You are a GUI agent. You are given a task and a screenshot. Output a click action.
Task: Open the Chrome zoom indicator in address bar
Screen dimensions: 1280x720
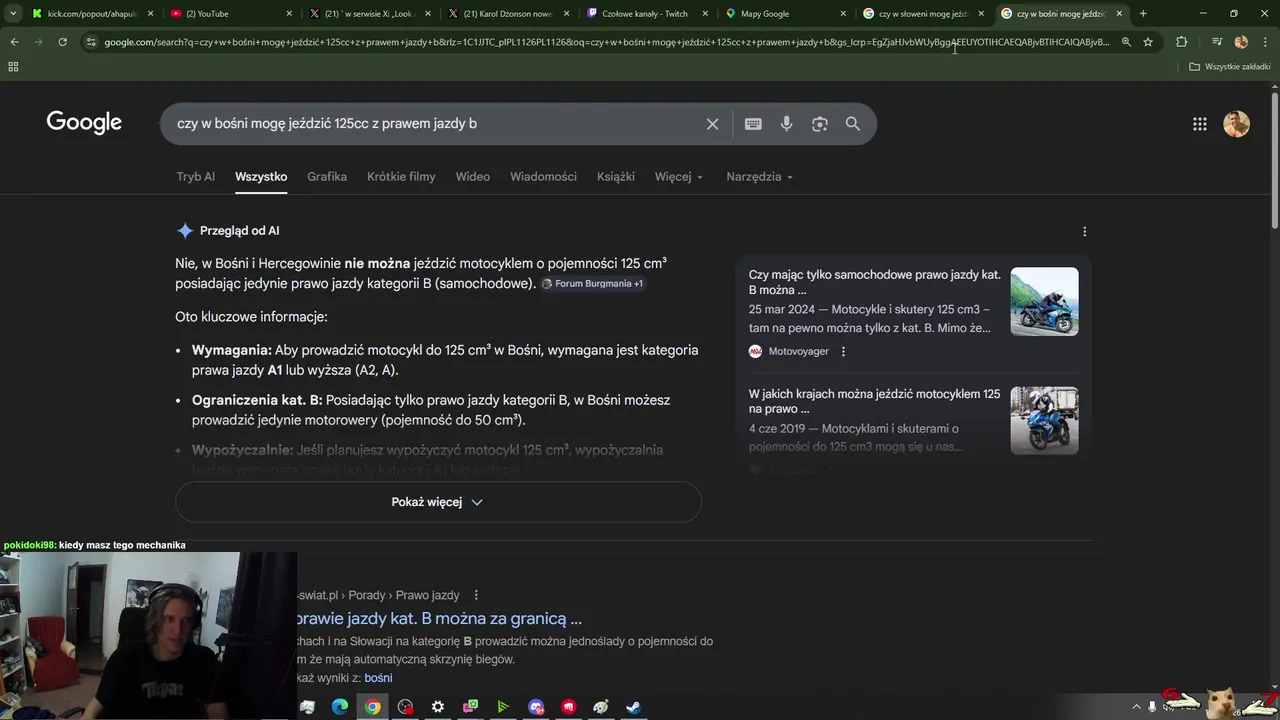(1126, 42)
